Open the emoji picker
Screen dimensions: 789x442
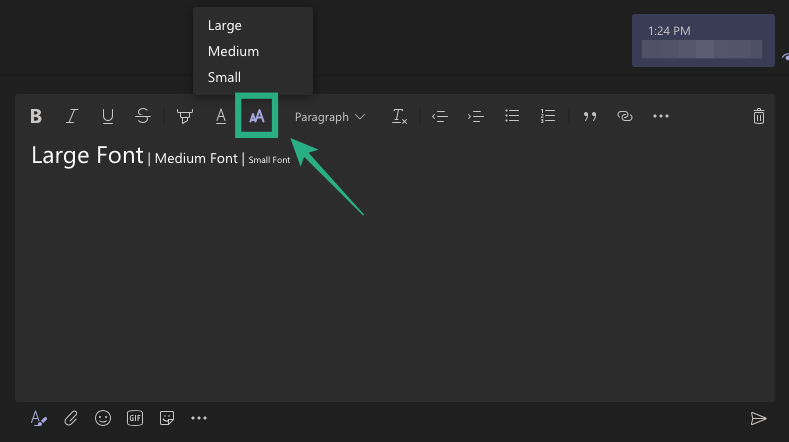pyautogui.click(x=103, y=418)
